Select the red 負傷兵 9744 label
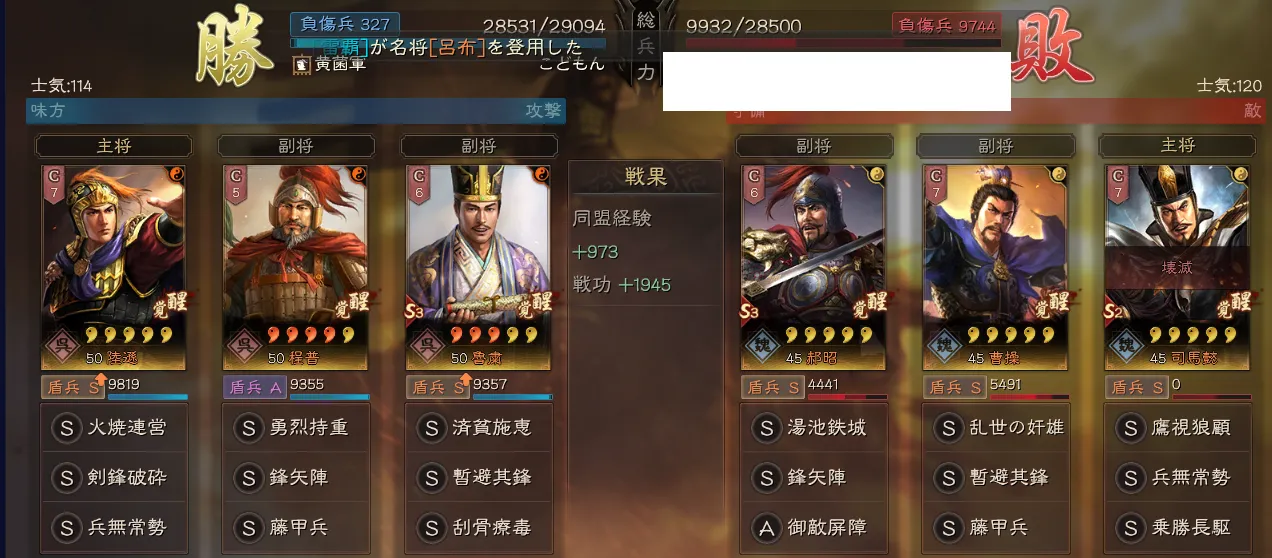The width and height of the screenshot is (1272, 558). pos(946,24)
